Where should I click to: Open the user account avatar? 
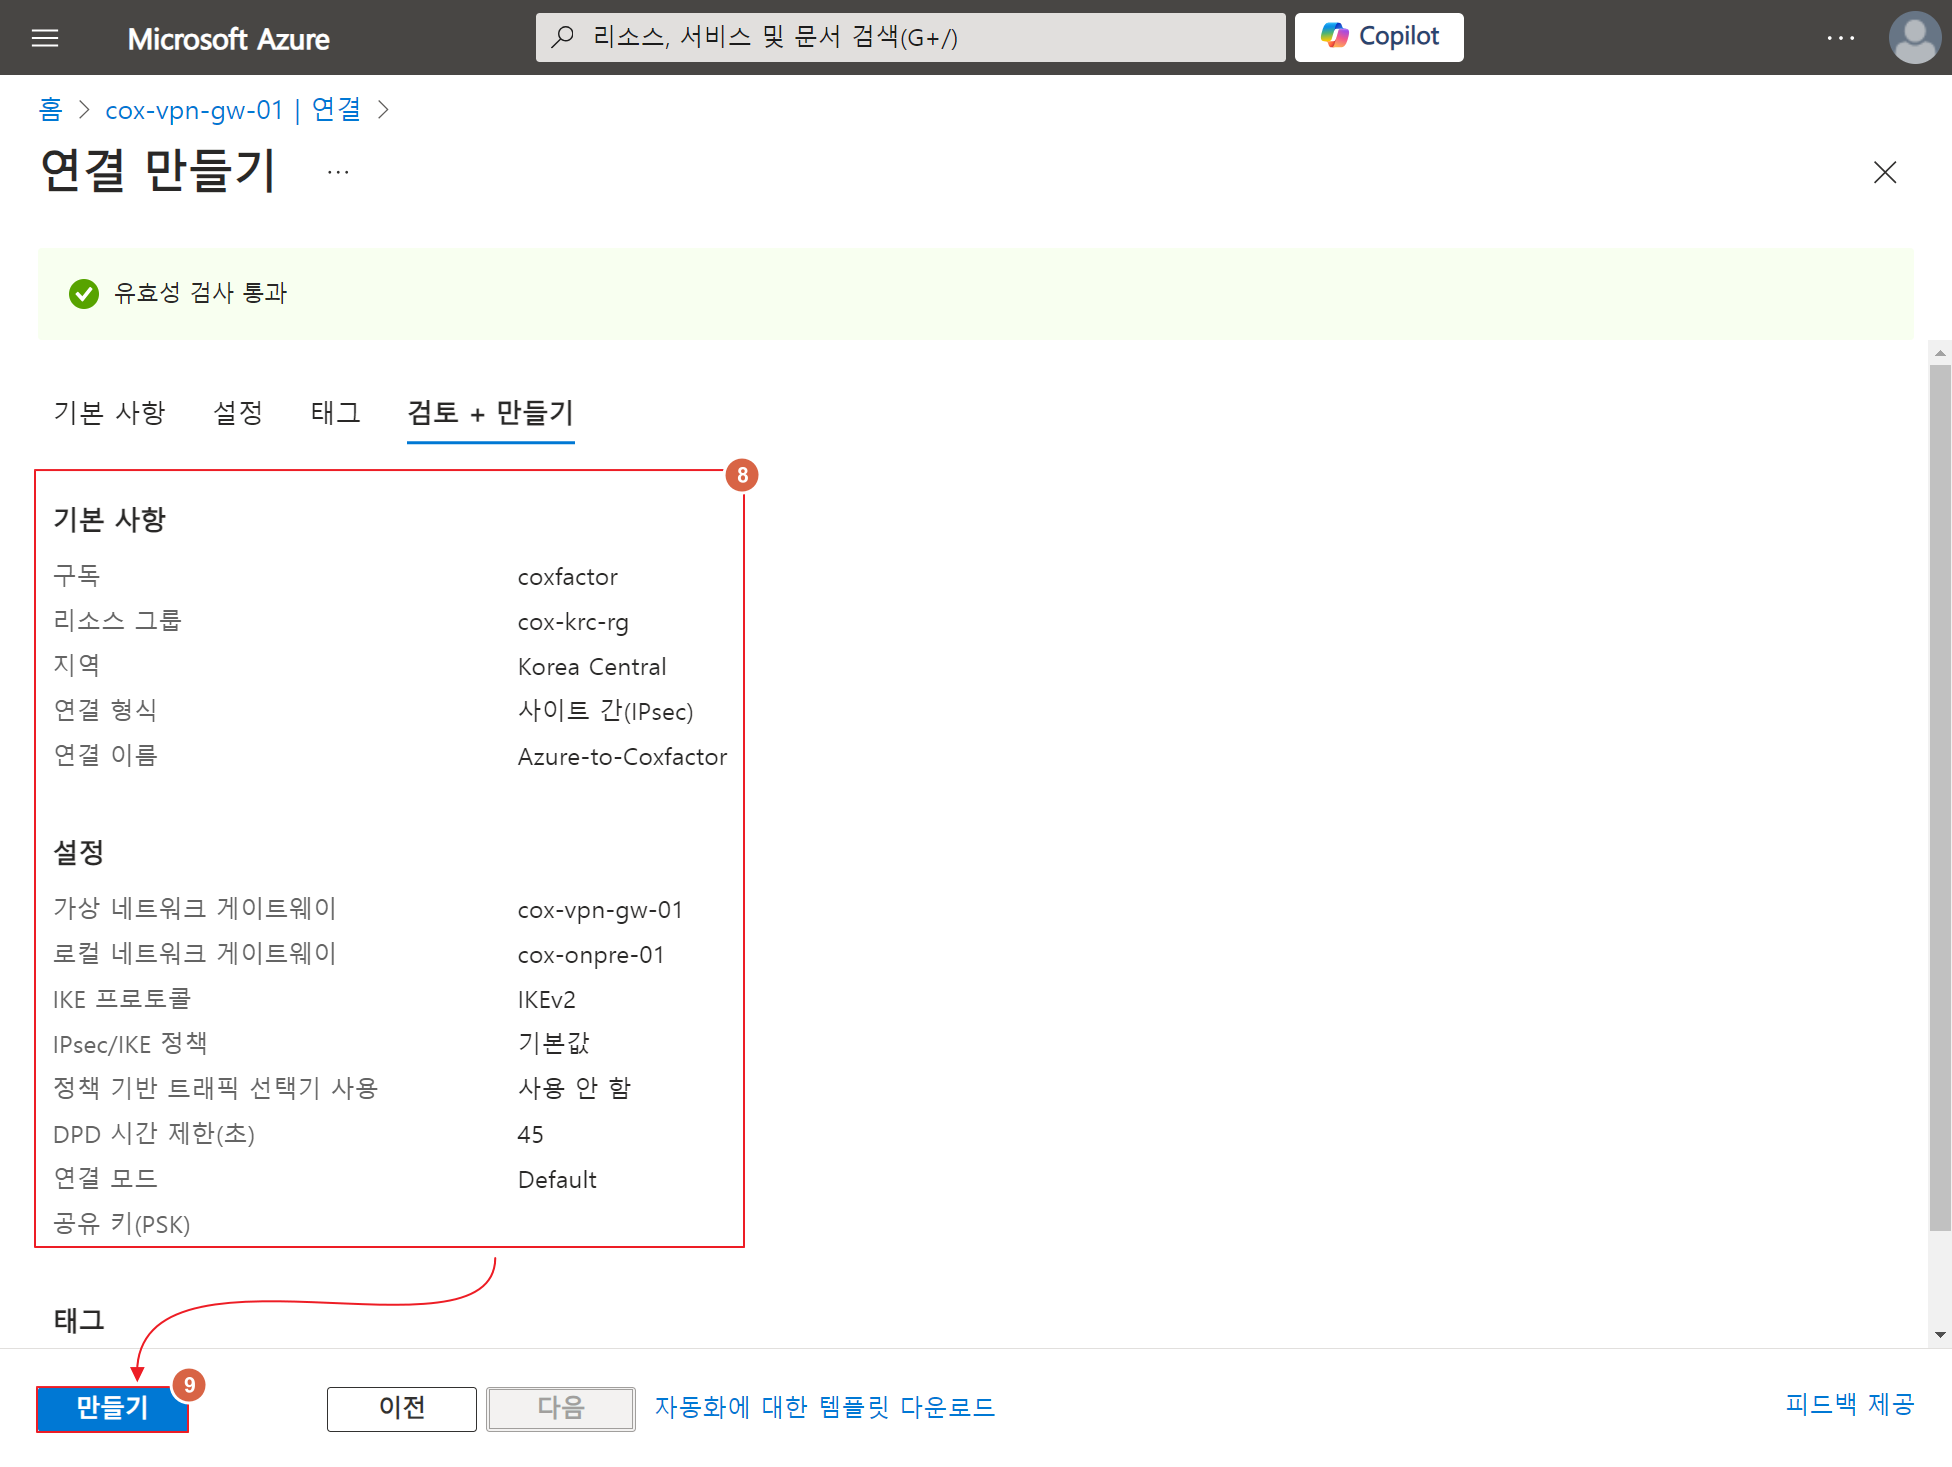click(1913, 38)
